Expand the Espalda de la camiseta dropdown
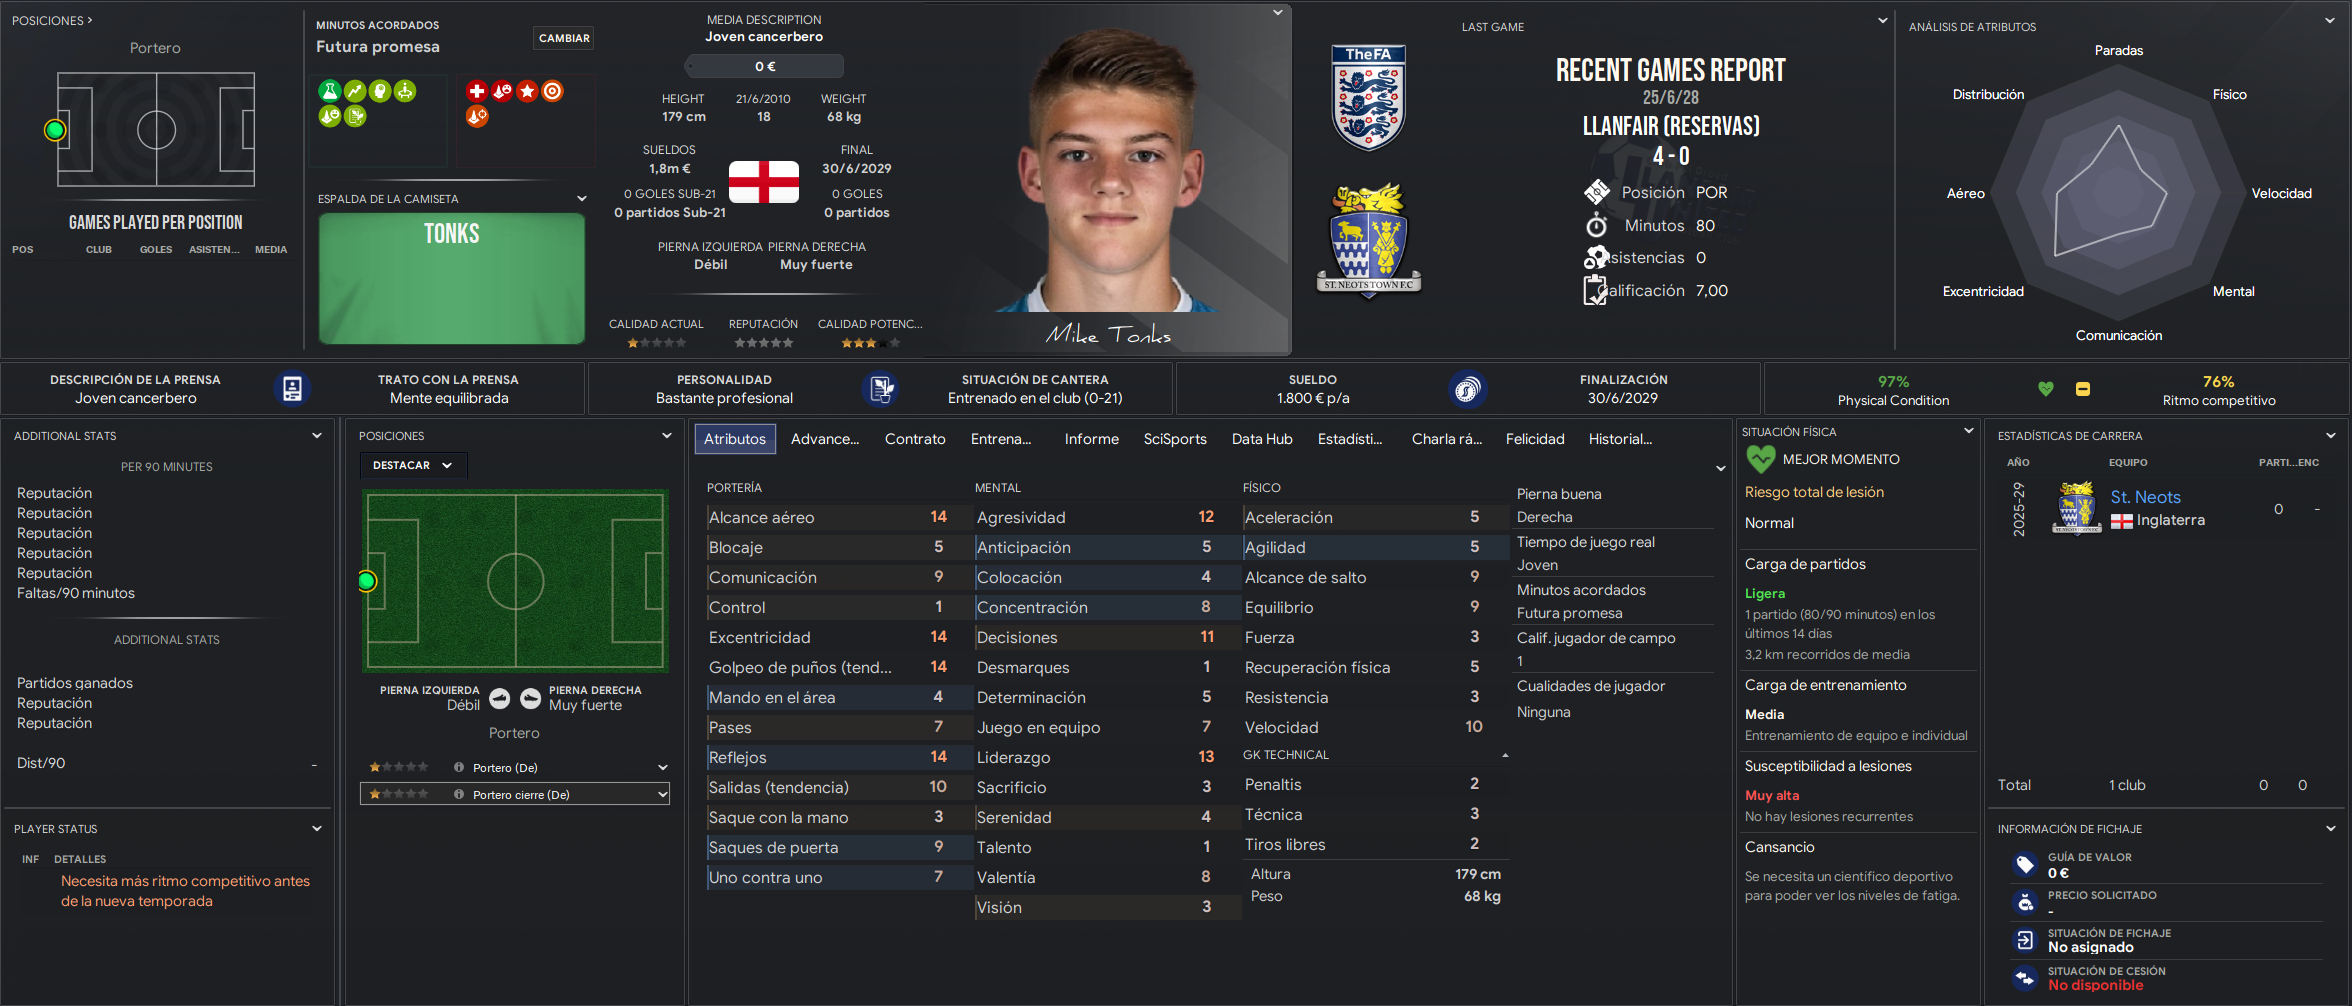Image resolution: width=2352 pixels, height=1006 pixels. 582,199
